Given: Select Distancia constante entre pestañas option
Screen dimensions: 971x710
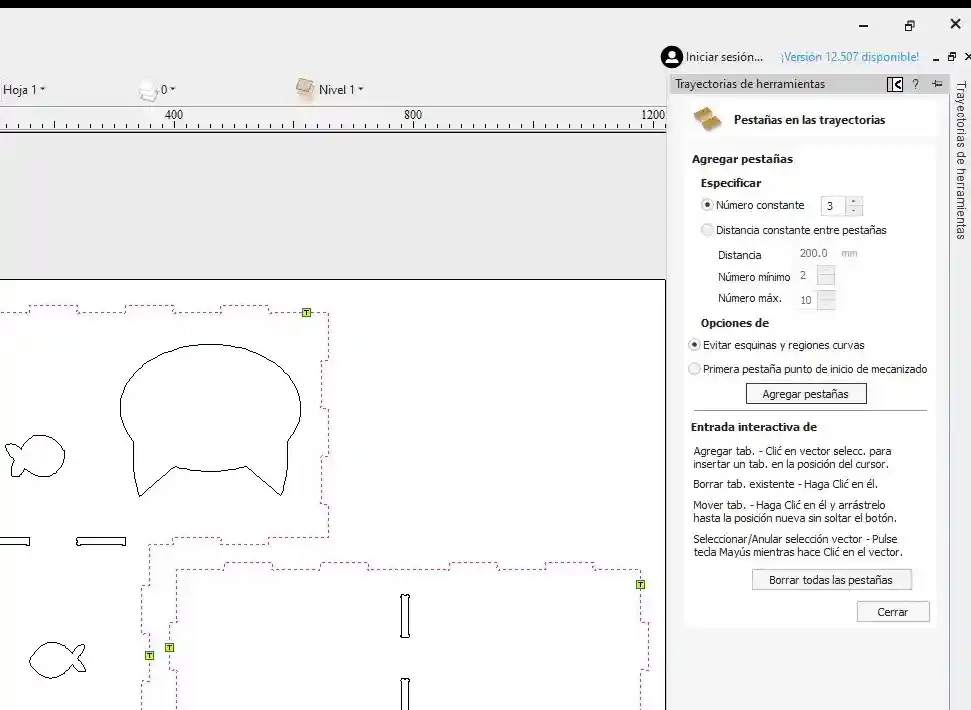Looking at the screenshot, I should click(x=707, y=230).
